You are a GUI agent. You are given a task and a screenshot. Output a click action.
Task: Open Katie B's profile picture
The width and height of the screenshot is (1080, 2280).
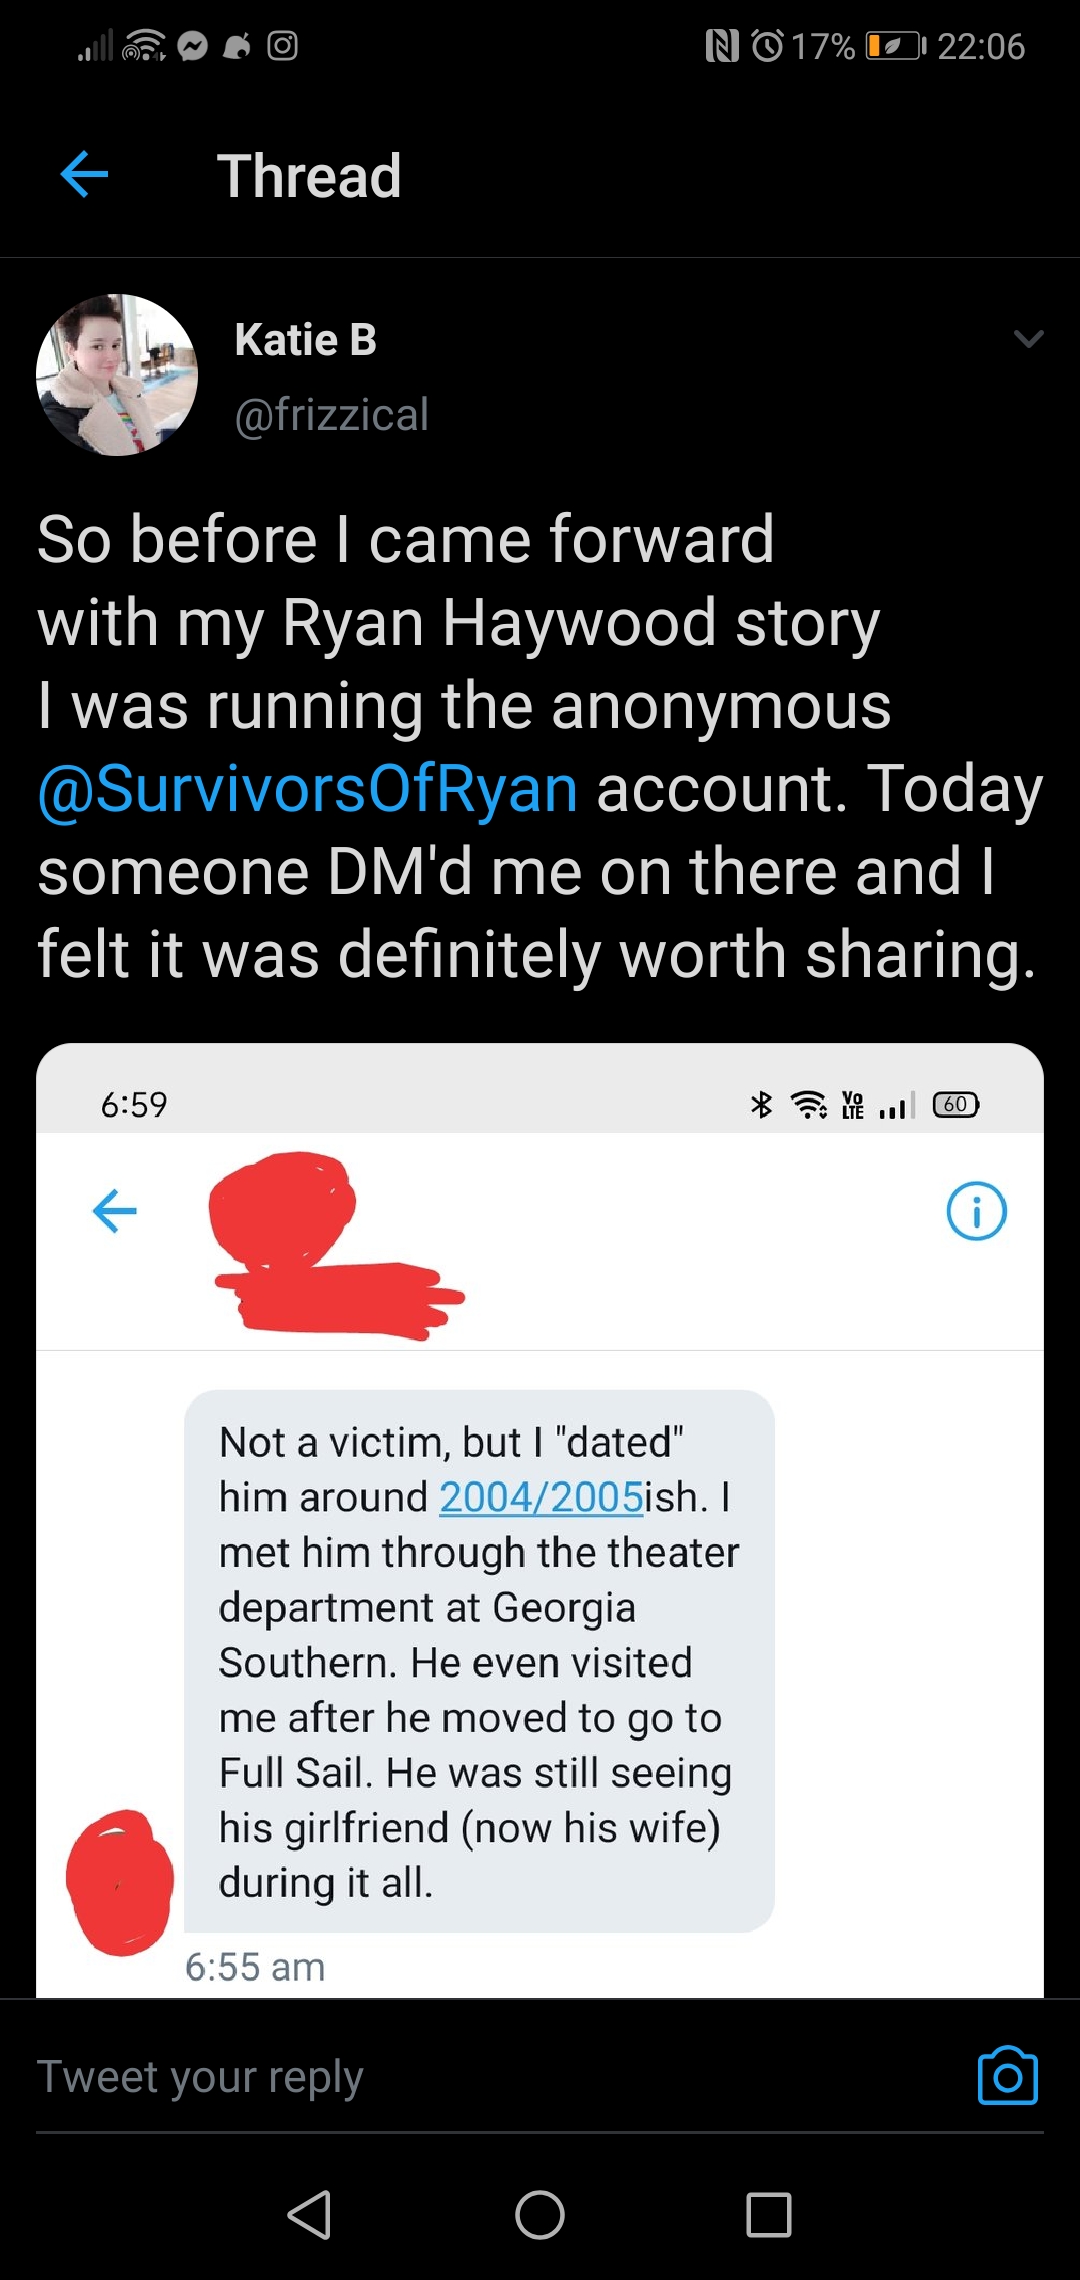tap(117, 375)
